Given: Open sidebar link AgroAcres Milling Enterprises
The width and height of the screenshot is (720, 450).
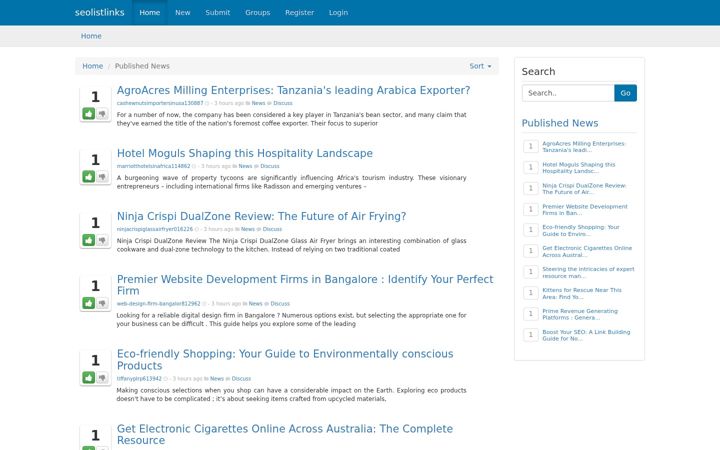Looking at the screenshot, I should (x=584, y=147).
